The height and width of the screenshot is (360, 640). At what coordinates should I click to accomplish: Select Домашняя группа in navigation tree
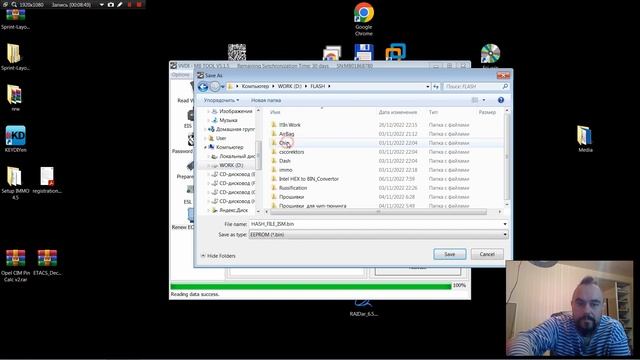pos(235,129)
